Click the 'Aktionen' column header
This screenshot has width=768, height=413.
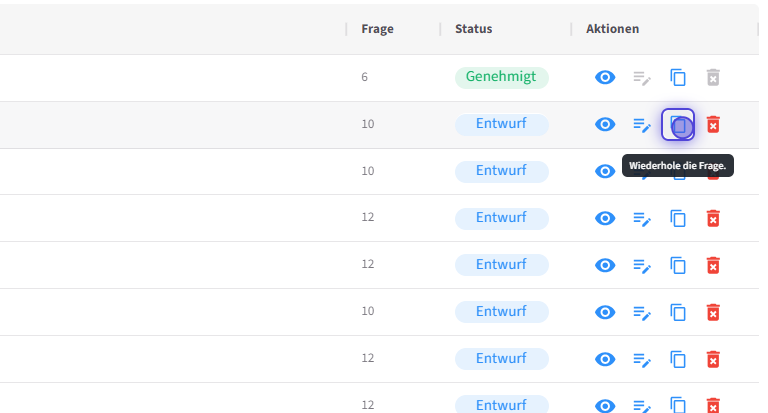tap(612, 29)
